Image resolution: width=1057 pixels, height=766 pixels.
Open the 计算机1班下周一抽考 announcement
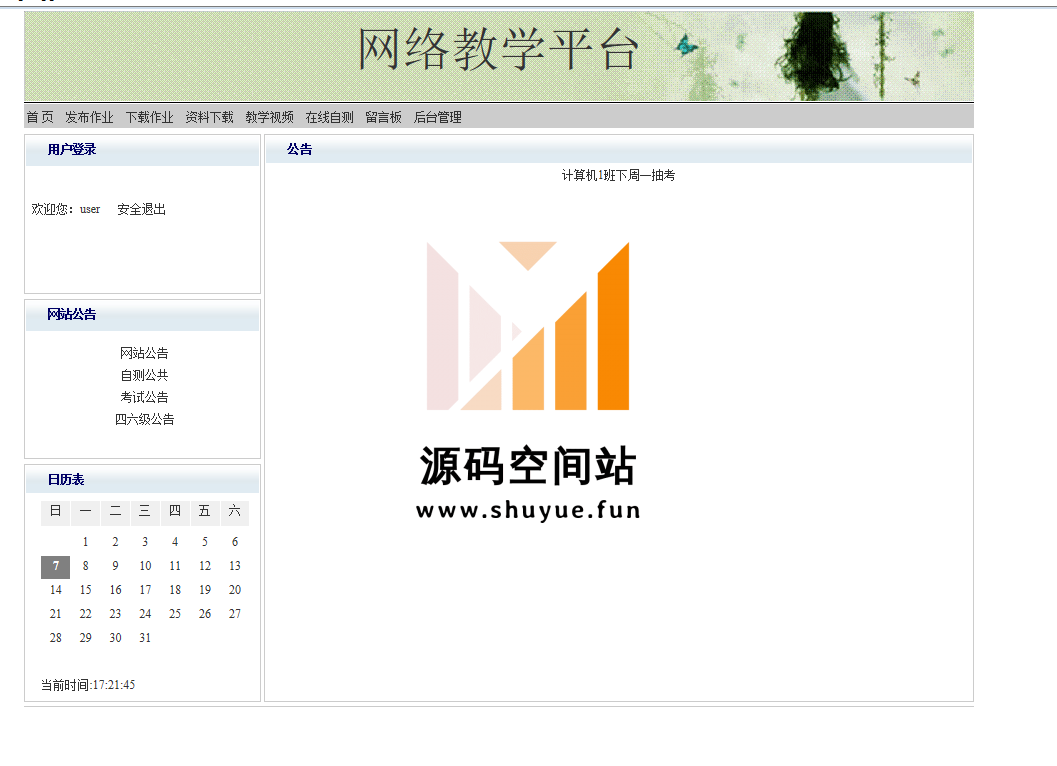tap(618, 175)
